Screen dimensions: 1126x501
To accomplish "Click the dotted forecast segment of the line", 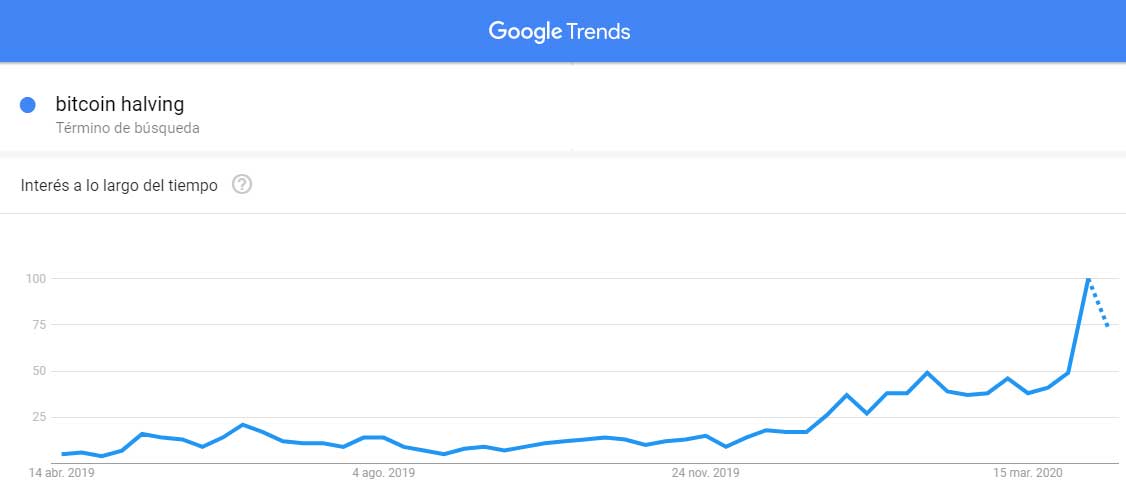I will pos(1099,303).
